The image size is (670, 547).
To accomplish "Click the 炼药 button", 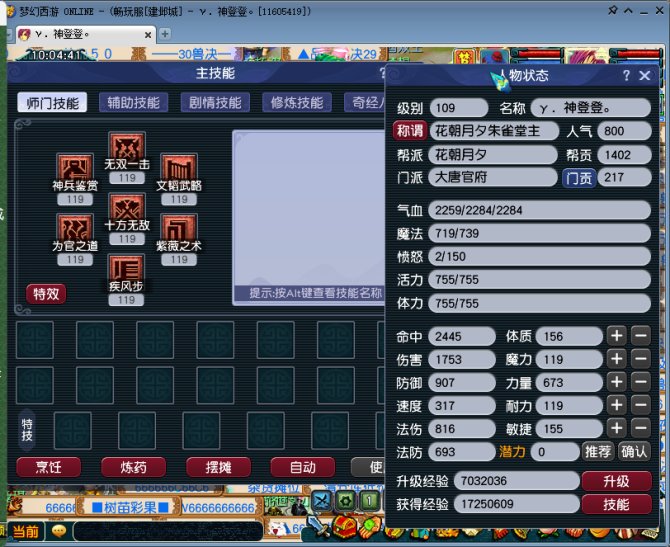I will 133,467.
